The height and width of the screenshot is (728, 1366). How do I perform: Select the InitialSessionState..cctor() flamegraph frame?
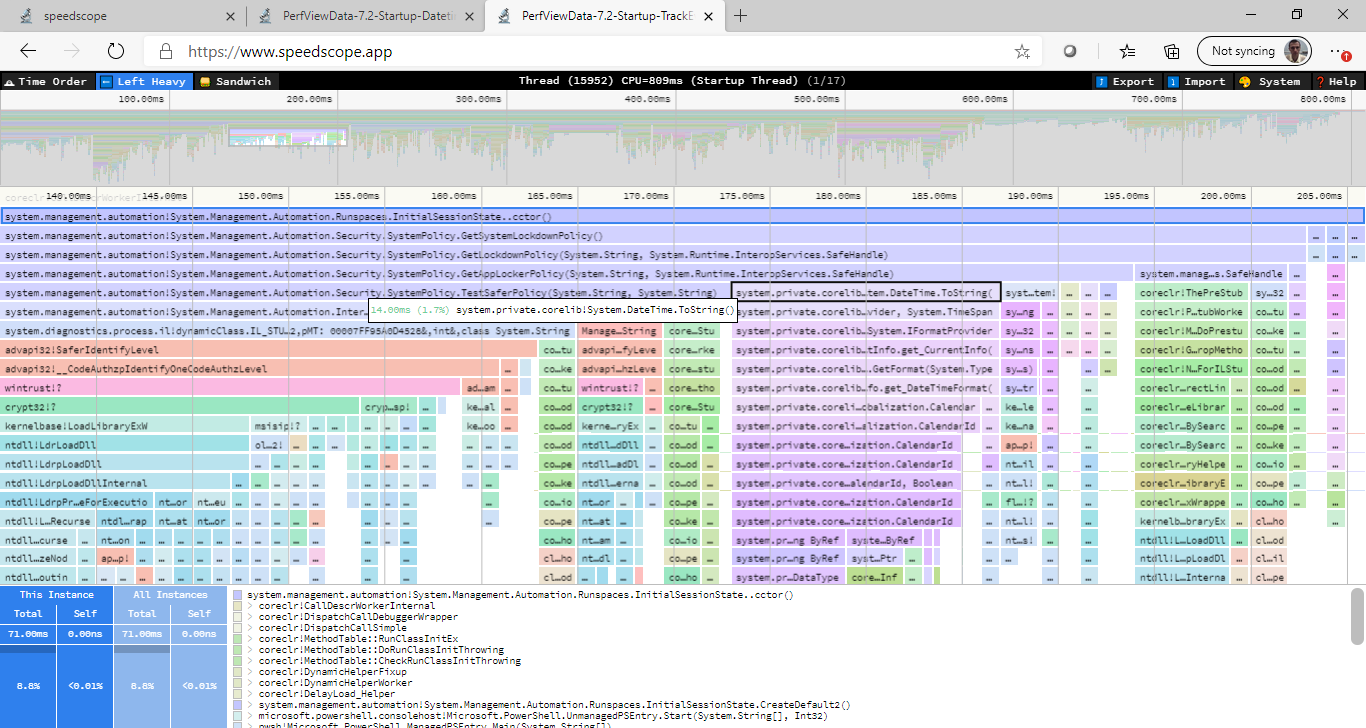[682, 216]
